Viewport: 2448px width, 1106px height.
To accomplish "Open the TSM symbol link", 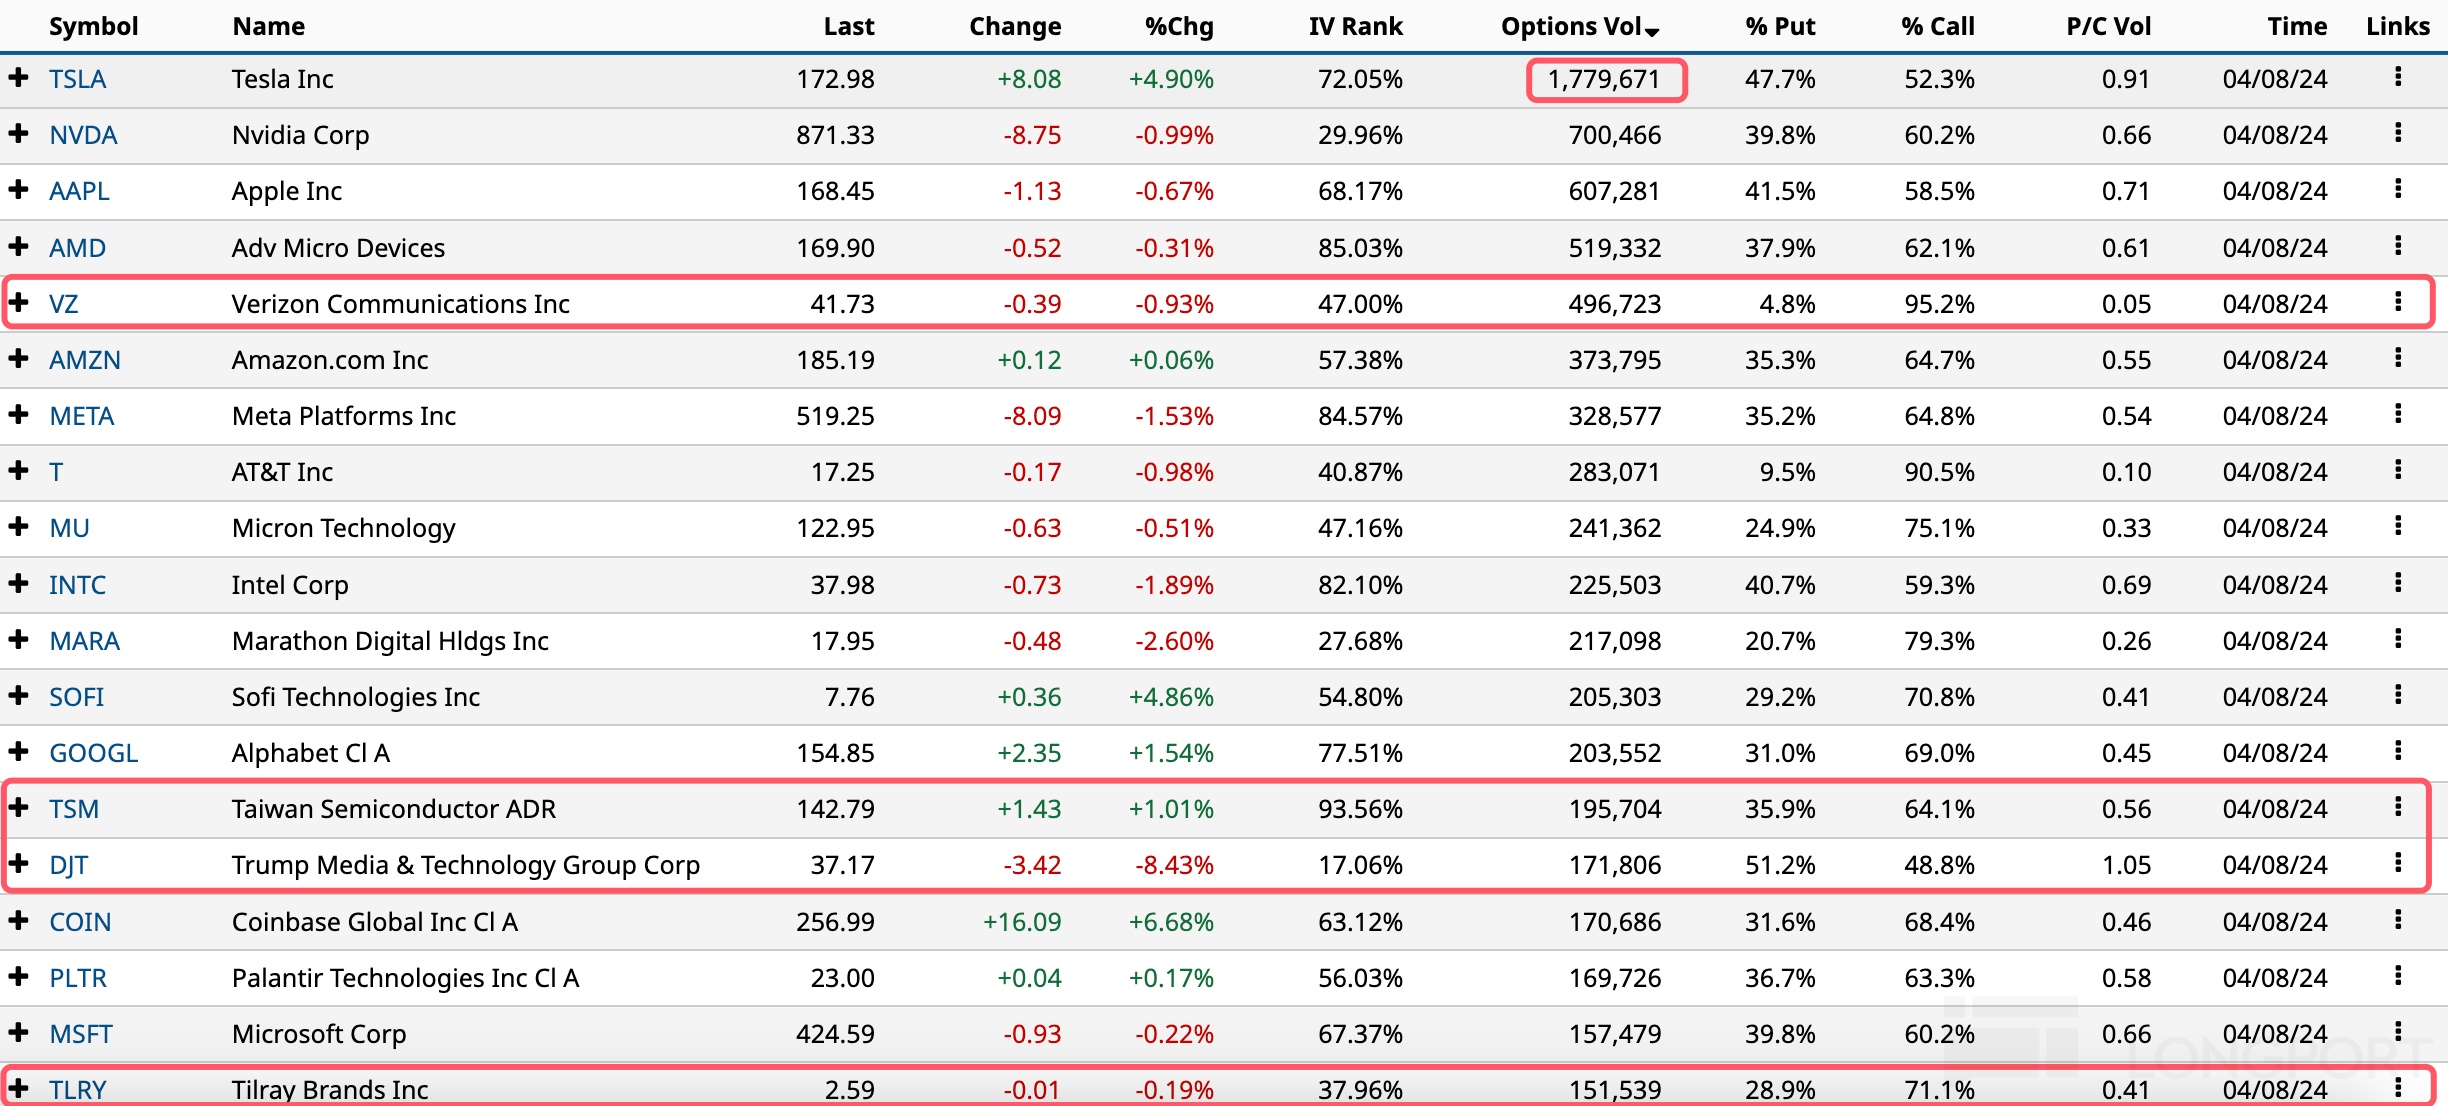I will tap(74, 809).
